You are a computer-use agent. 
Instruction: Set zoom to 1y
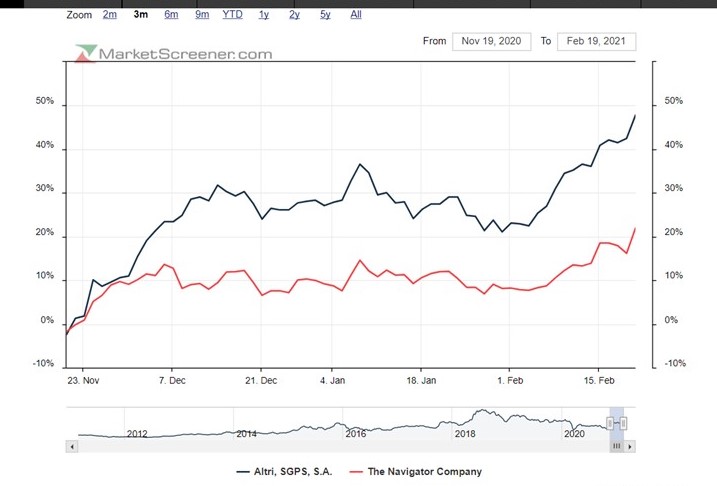(x=264, y=15)
